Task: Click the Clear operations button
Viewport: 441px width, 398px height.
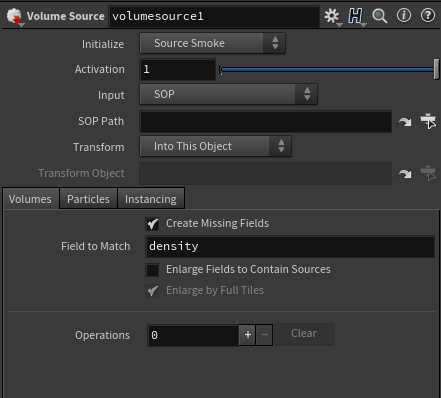Action: 304,333
